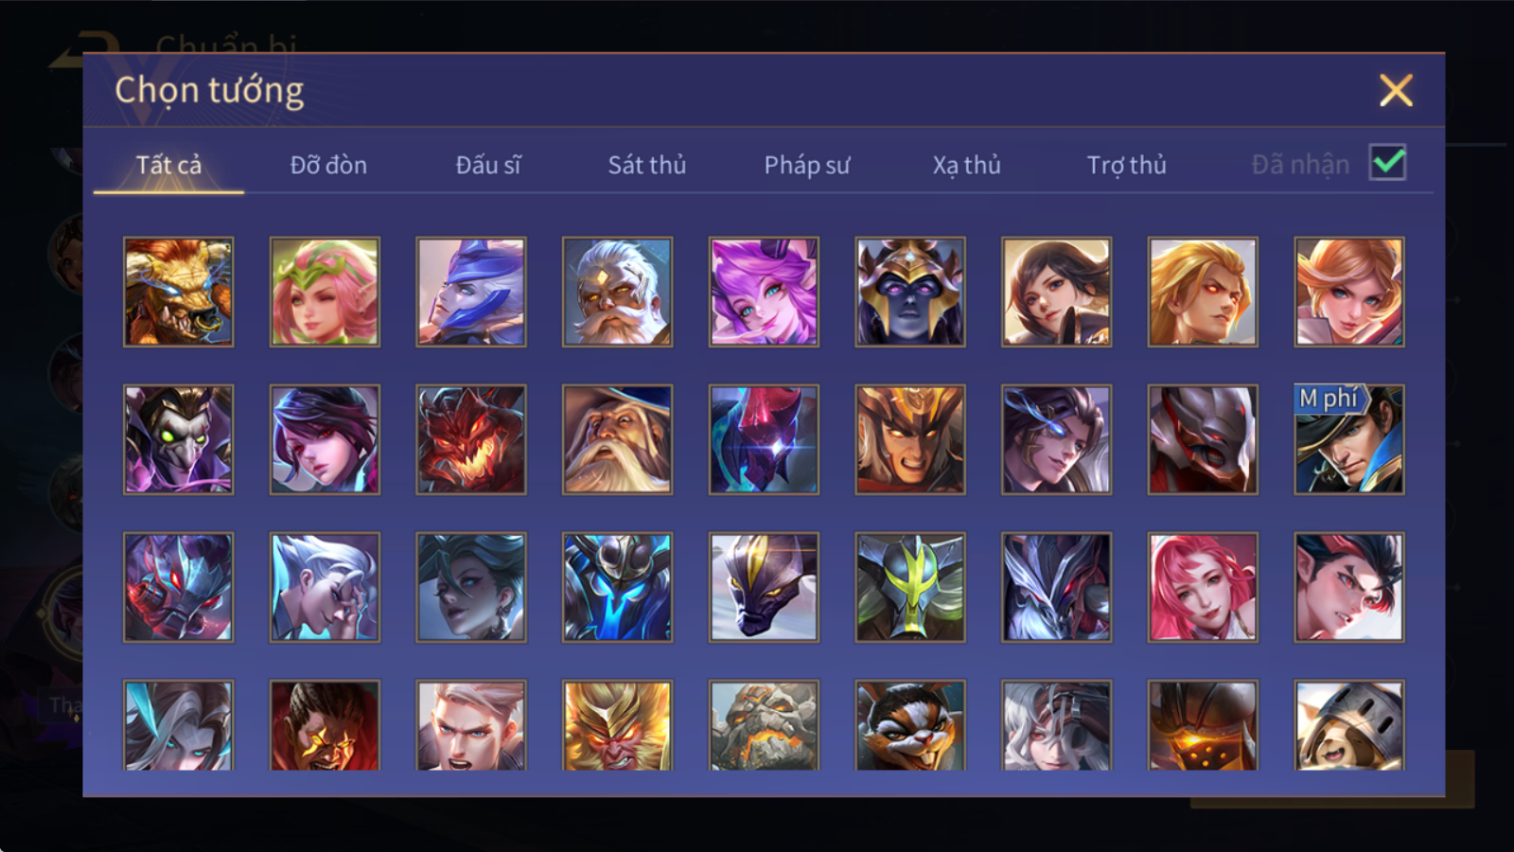Choose the green-eyed joker hero portrait

pyautogui.click(x=178, y=440)
